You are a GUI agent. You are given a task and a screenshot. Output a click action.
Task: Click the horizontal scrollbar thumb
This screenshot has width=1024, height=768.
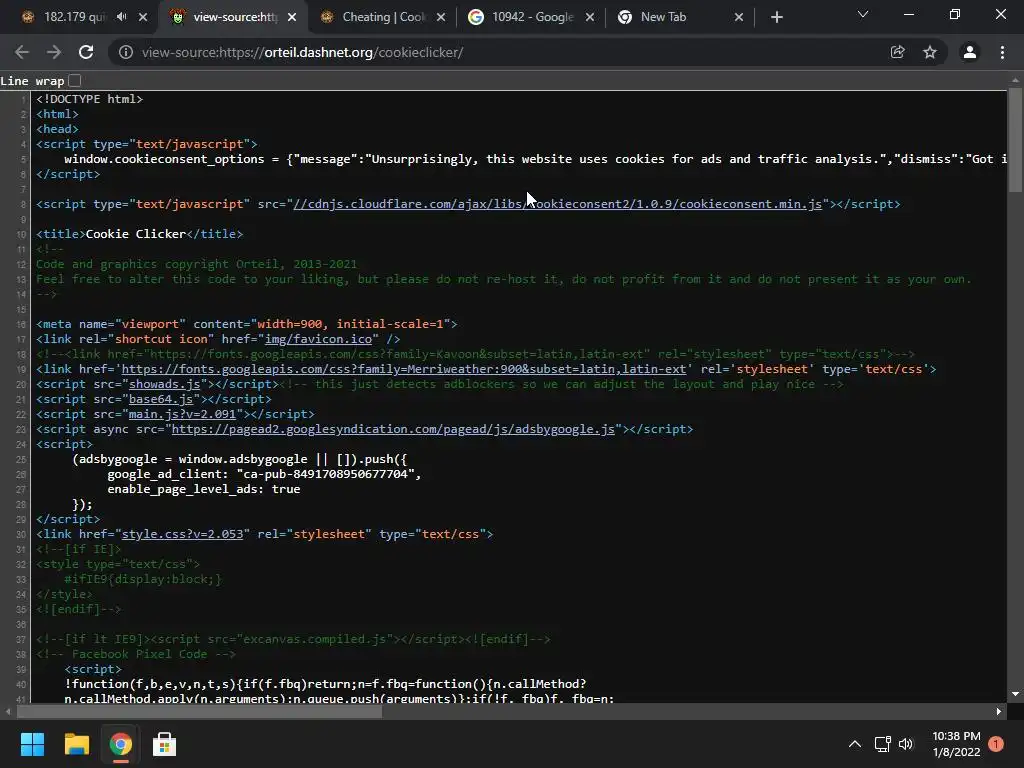coord(199,711)
